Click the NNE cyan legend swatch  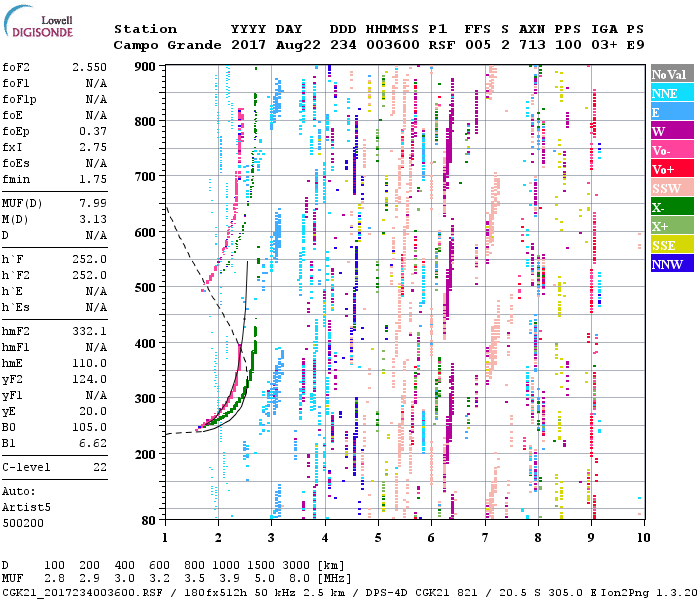point(672,93)
